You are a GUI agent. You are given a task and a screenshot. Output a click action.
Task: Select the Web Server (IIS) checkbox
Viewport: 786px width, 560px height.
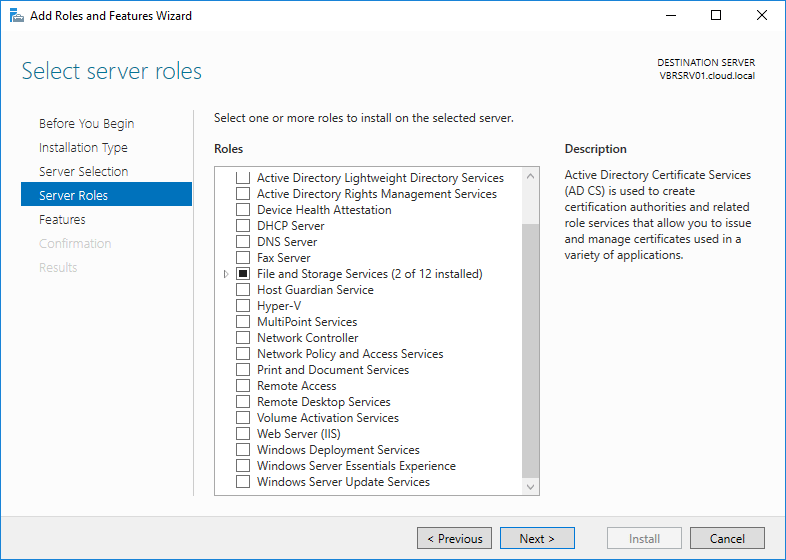(x=242, y=434)
